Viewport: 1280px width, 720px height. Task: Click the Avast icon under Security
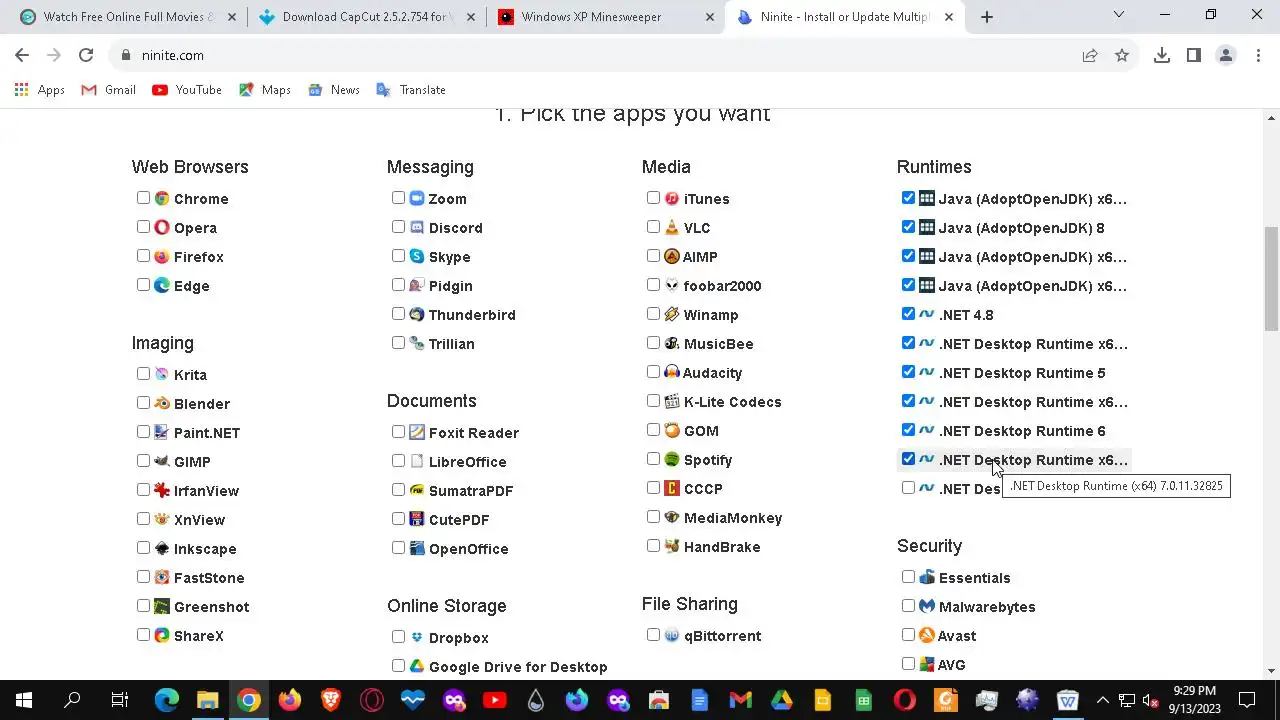point(927,635)
